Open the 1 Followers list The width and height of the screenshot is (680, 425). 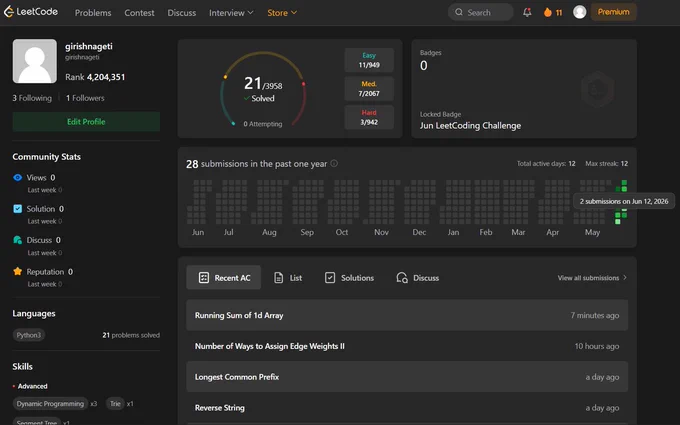[x=85, y=98]
